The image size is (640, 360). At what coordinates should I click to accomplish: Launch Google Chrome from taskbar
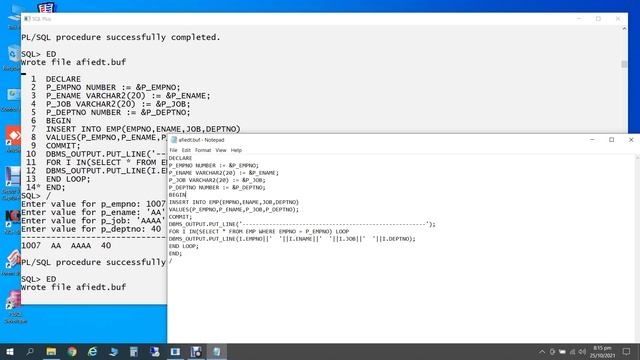(x=72, y=351)
